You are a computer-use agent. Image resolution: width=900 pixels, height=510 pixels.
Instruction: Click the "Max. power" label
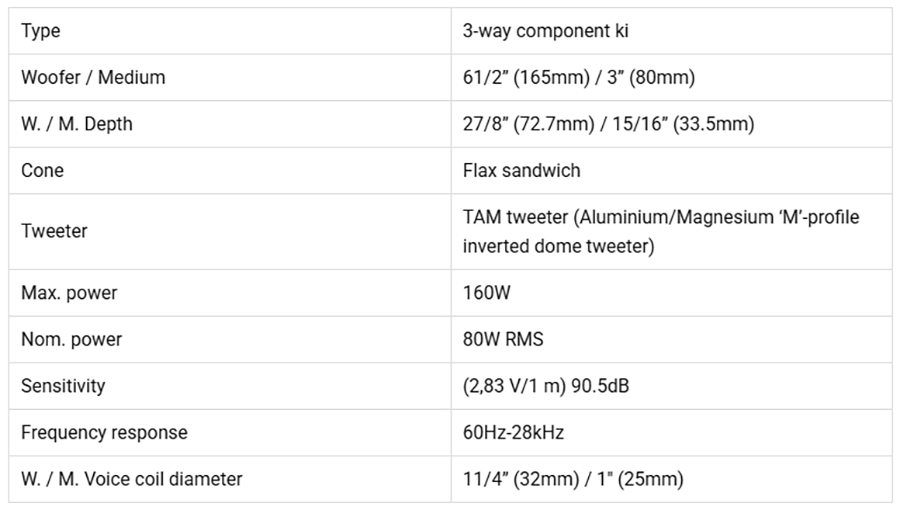[69, 293]
